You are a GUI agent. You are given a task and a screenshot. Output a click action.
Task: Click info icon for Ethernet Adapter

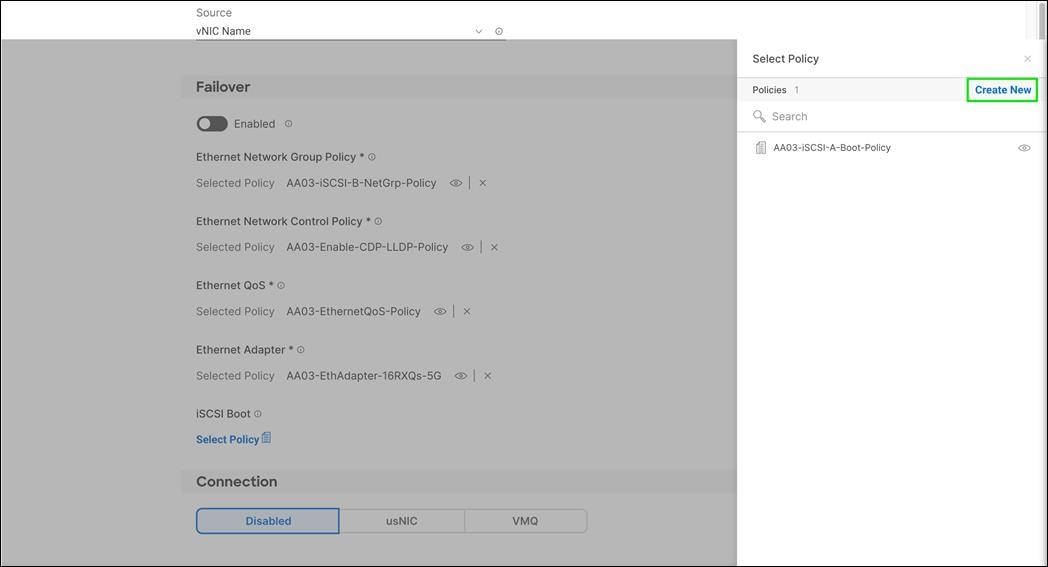[x=301, y=350]
